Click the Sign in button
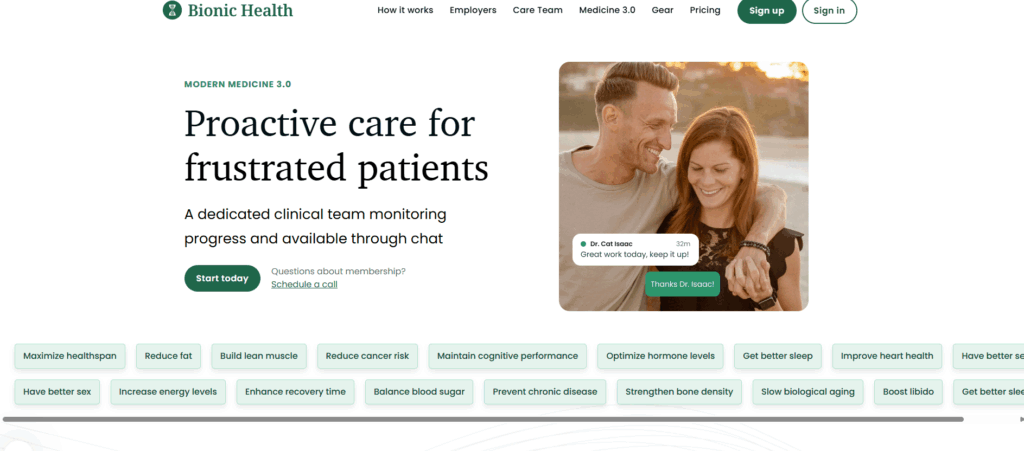Screen dimensions: 1024x451 pyautogui.click(x=829, y=10)
